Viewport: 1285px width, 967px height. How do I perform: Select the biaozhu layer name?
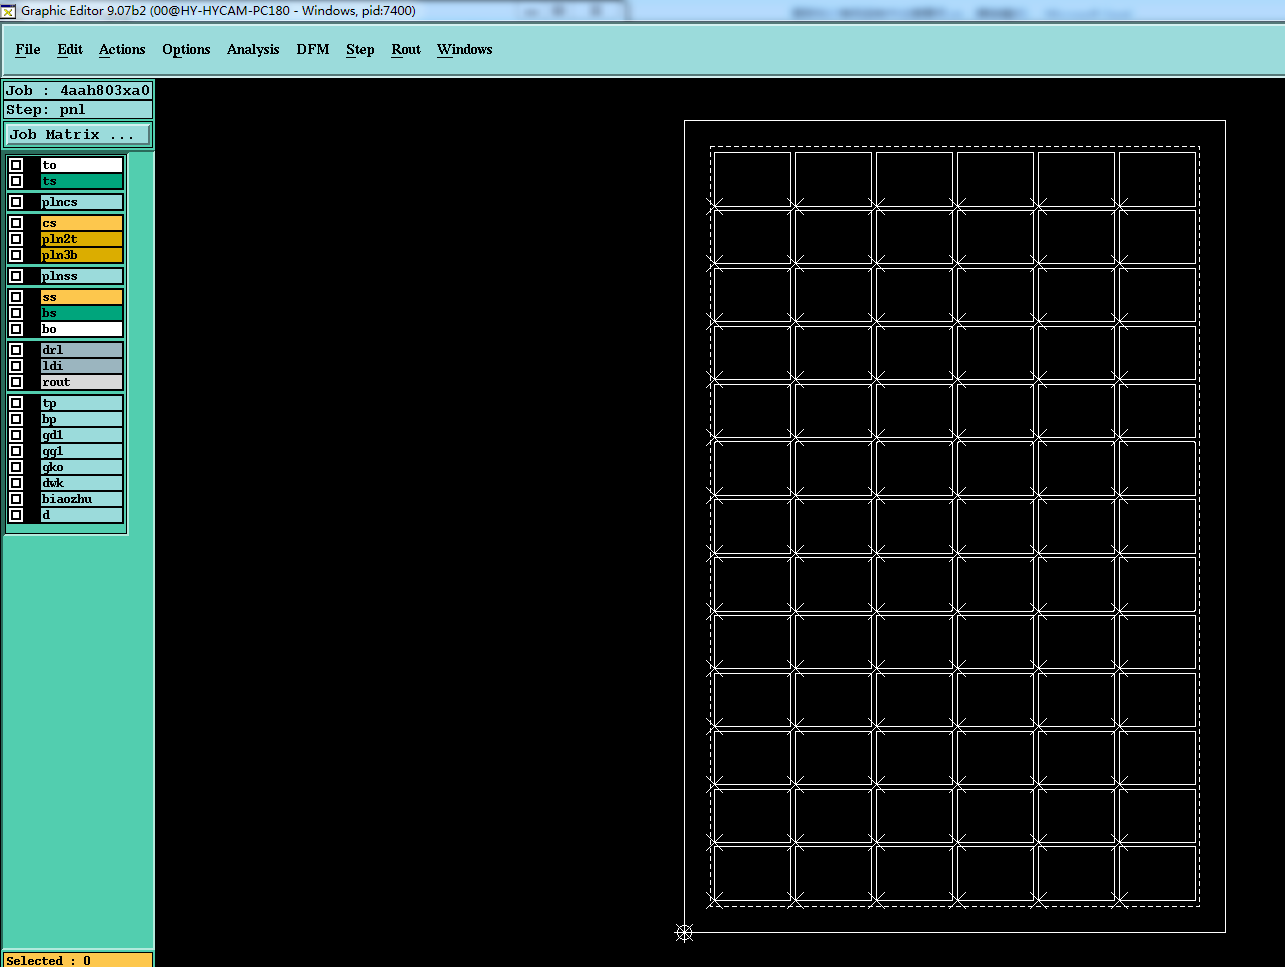82,499
